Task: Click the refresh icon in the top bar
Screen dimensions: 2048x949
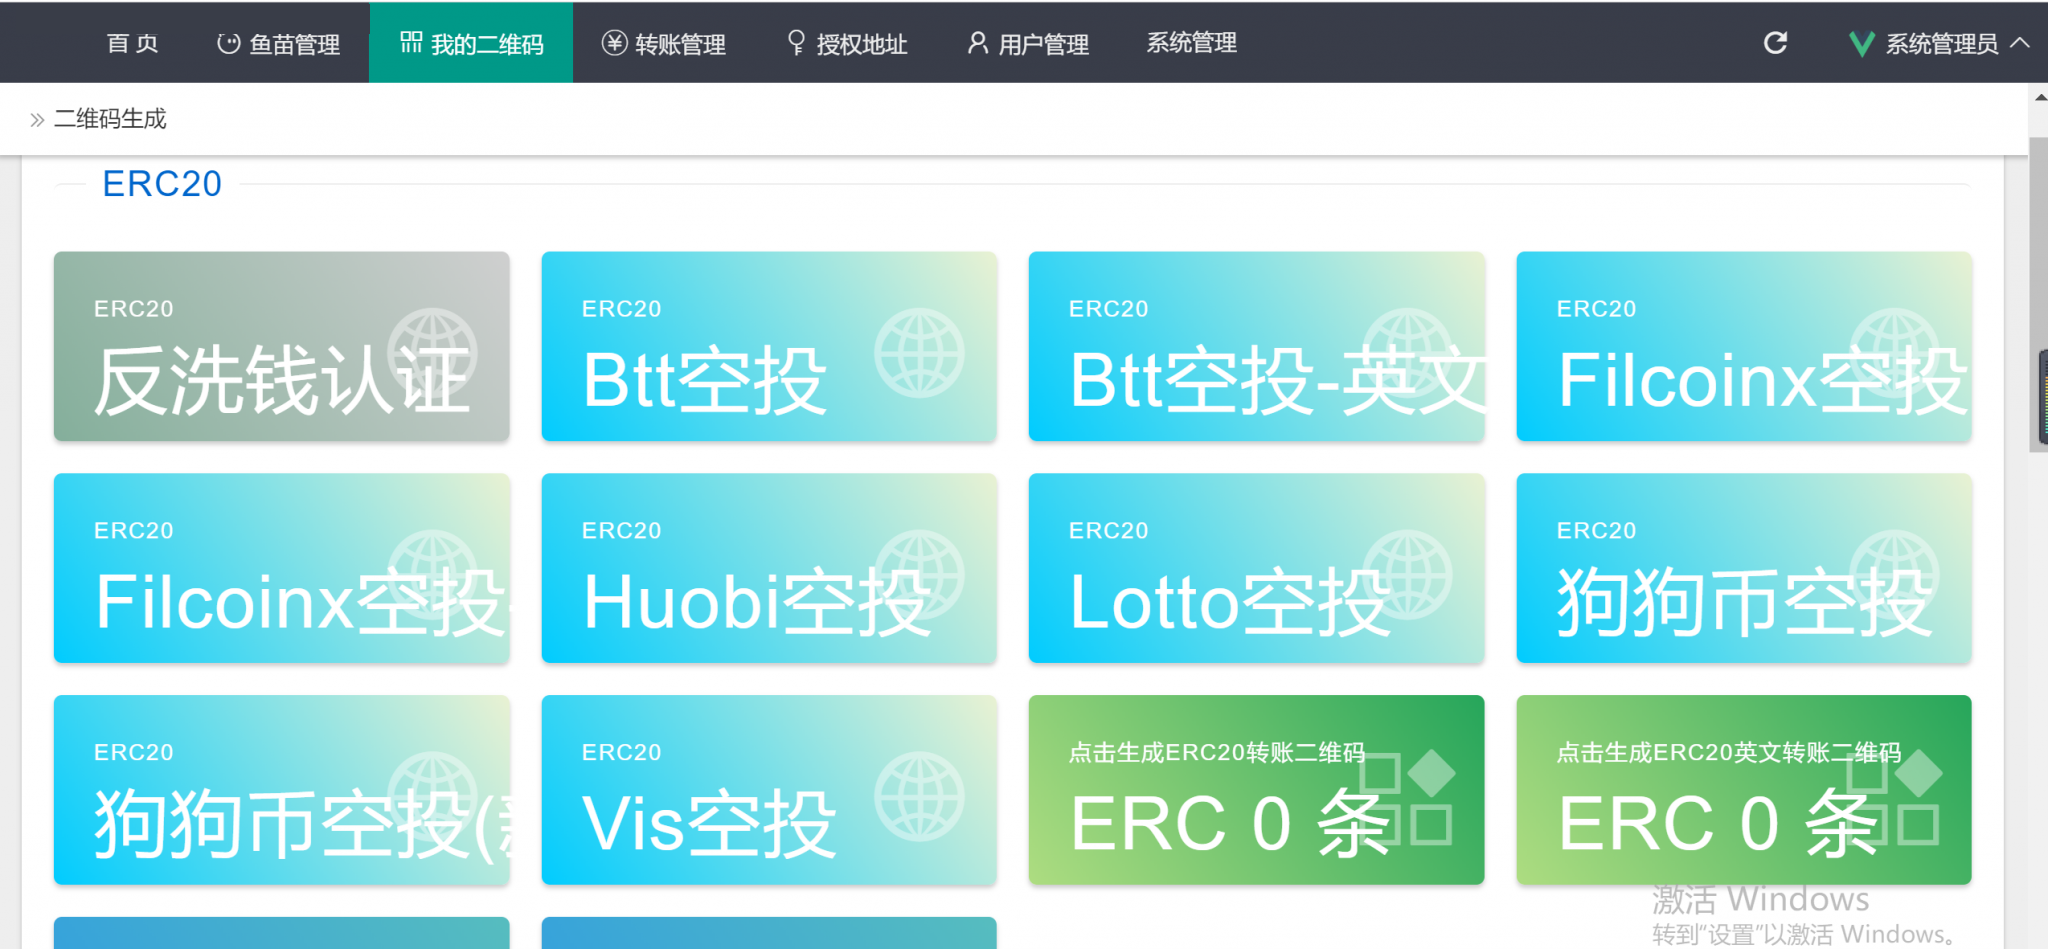Action: (x=1775, y=43)
